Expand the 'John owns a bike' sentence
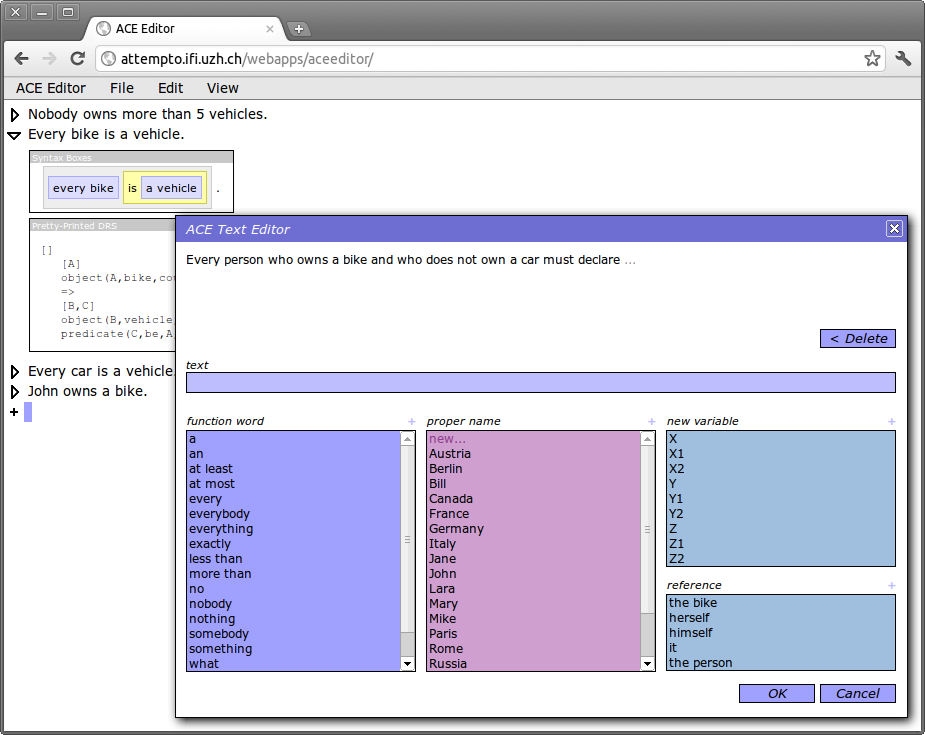The height and width of the screenshot is (735, 925). (15, 391)
